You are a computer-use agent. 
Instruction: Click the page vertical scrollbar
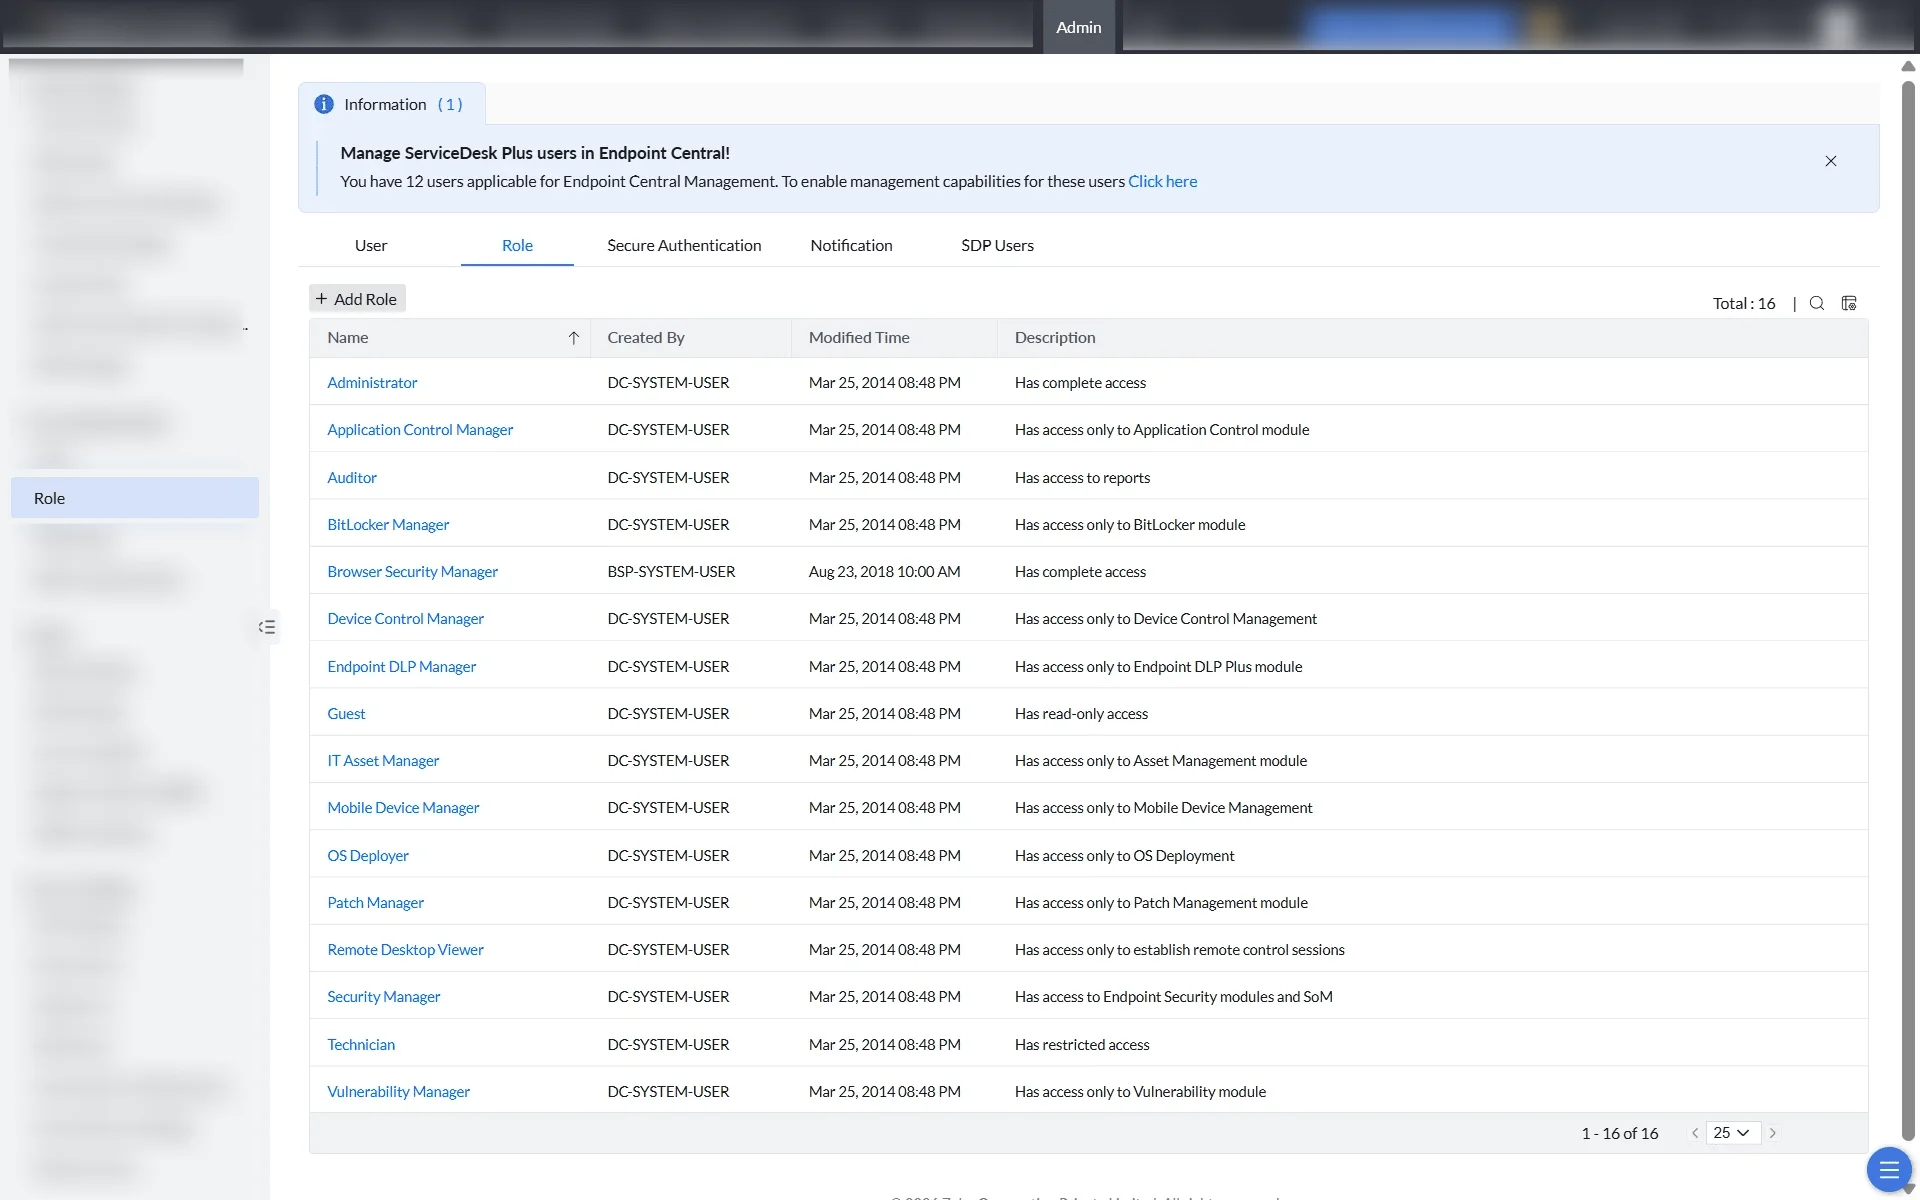point(1908,610)
